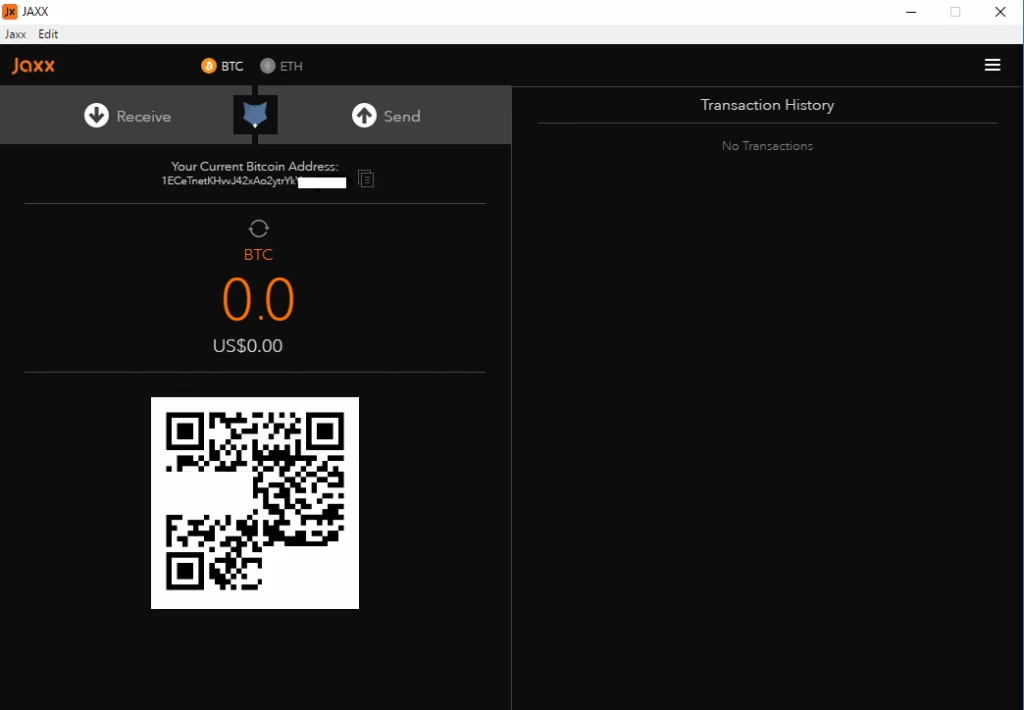1024x710 pixels.
Task: Click the Transaction History heading
Action: 767,105
